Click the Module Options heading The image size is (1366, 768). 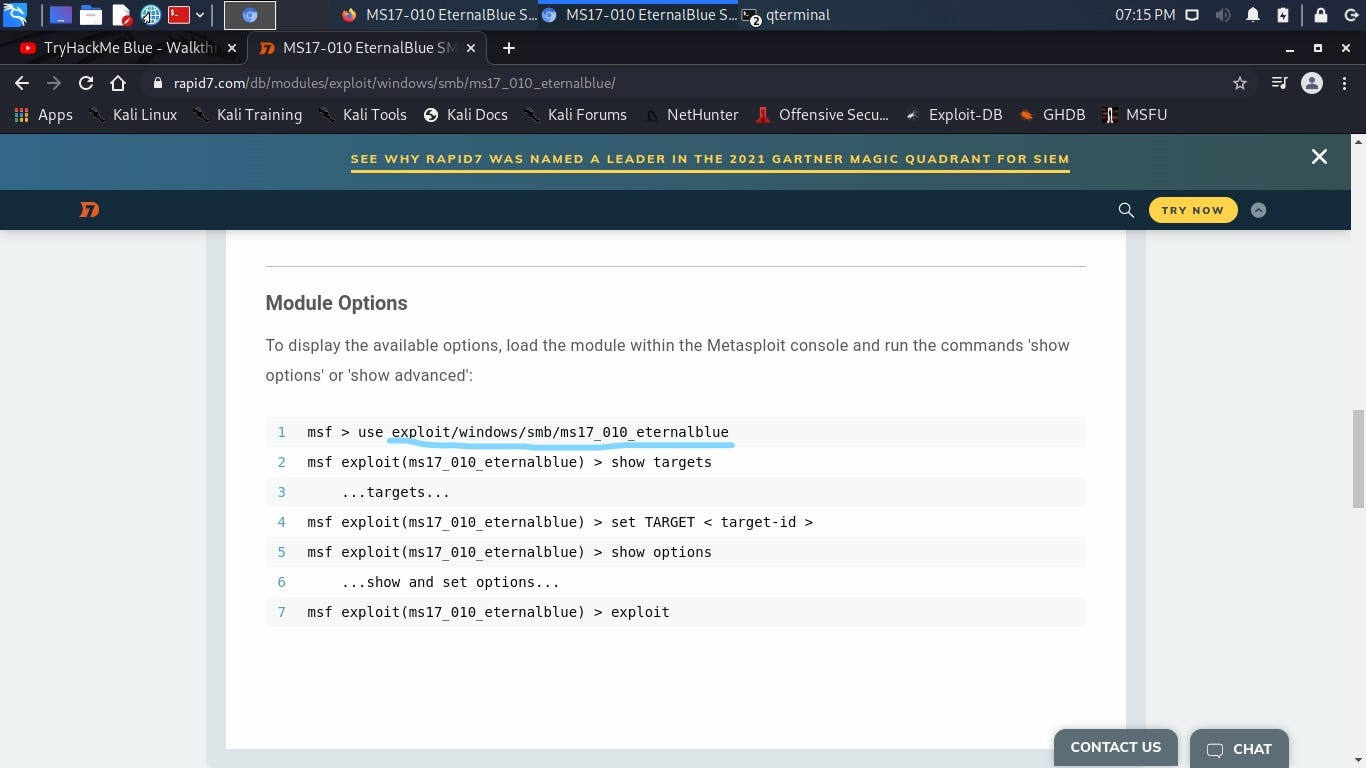tap(336, 303)
